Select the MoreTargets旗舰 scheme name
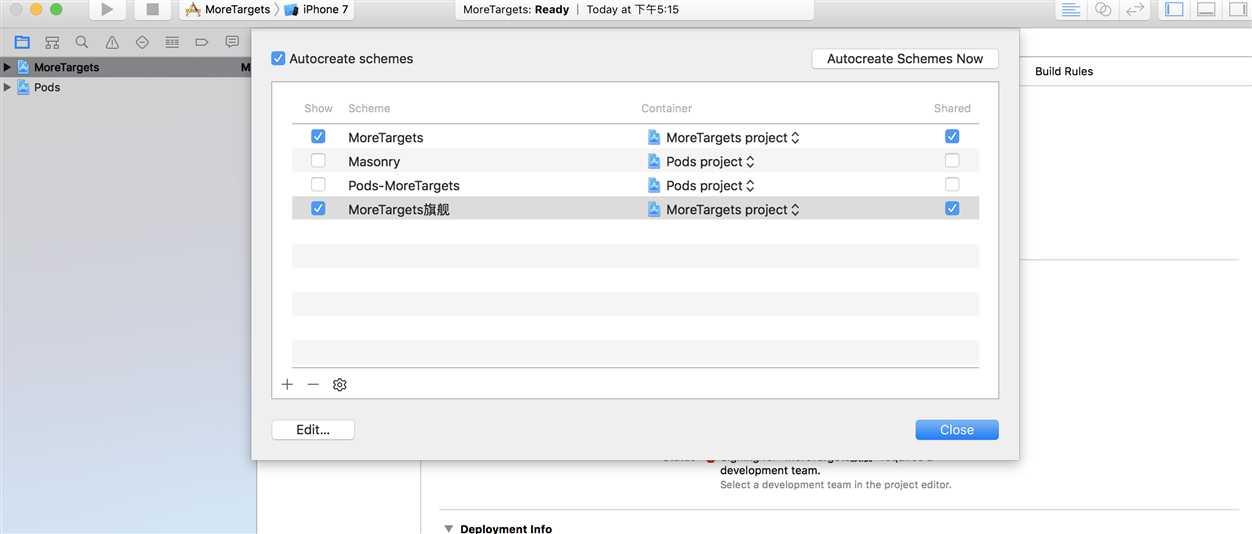Image resolution: width=1252 pixels, height=534 pixels. tap(399, 209)
